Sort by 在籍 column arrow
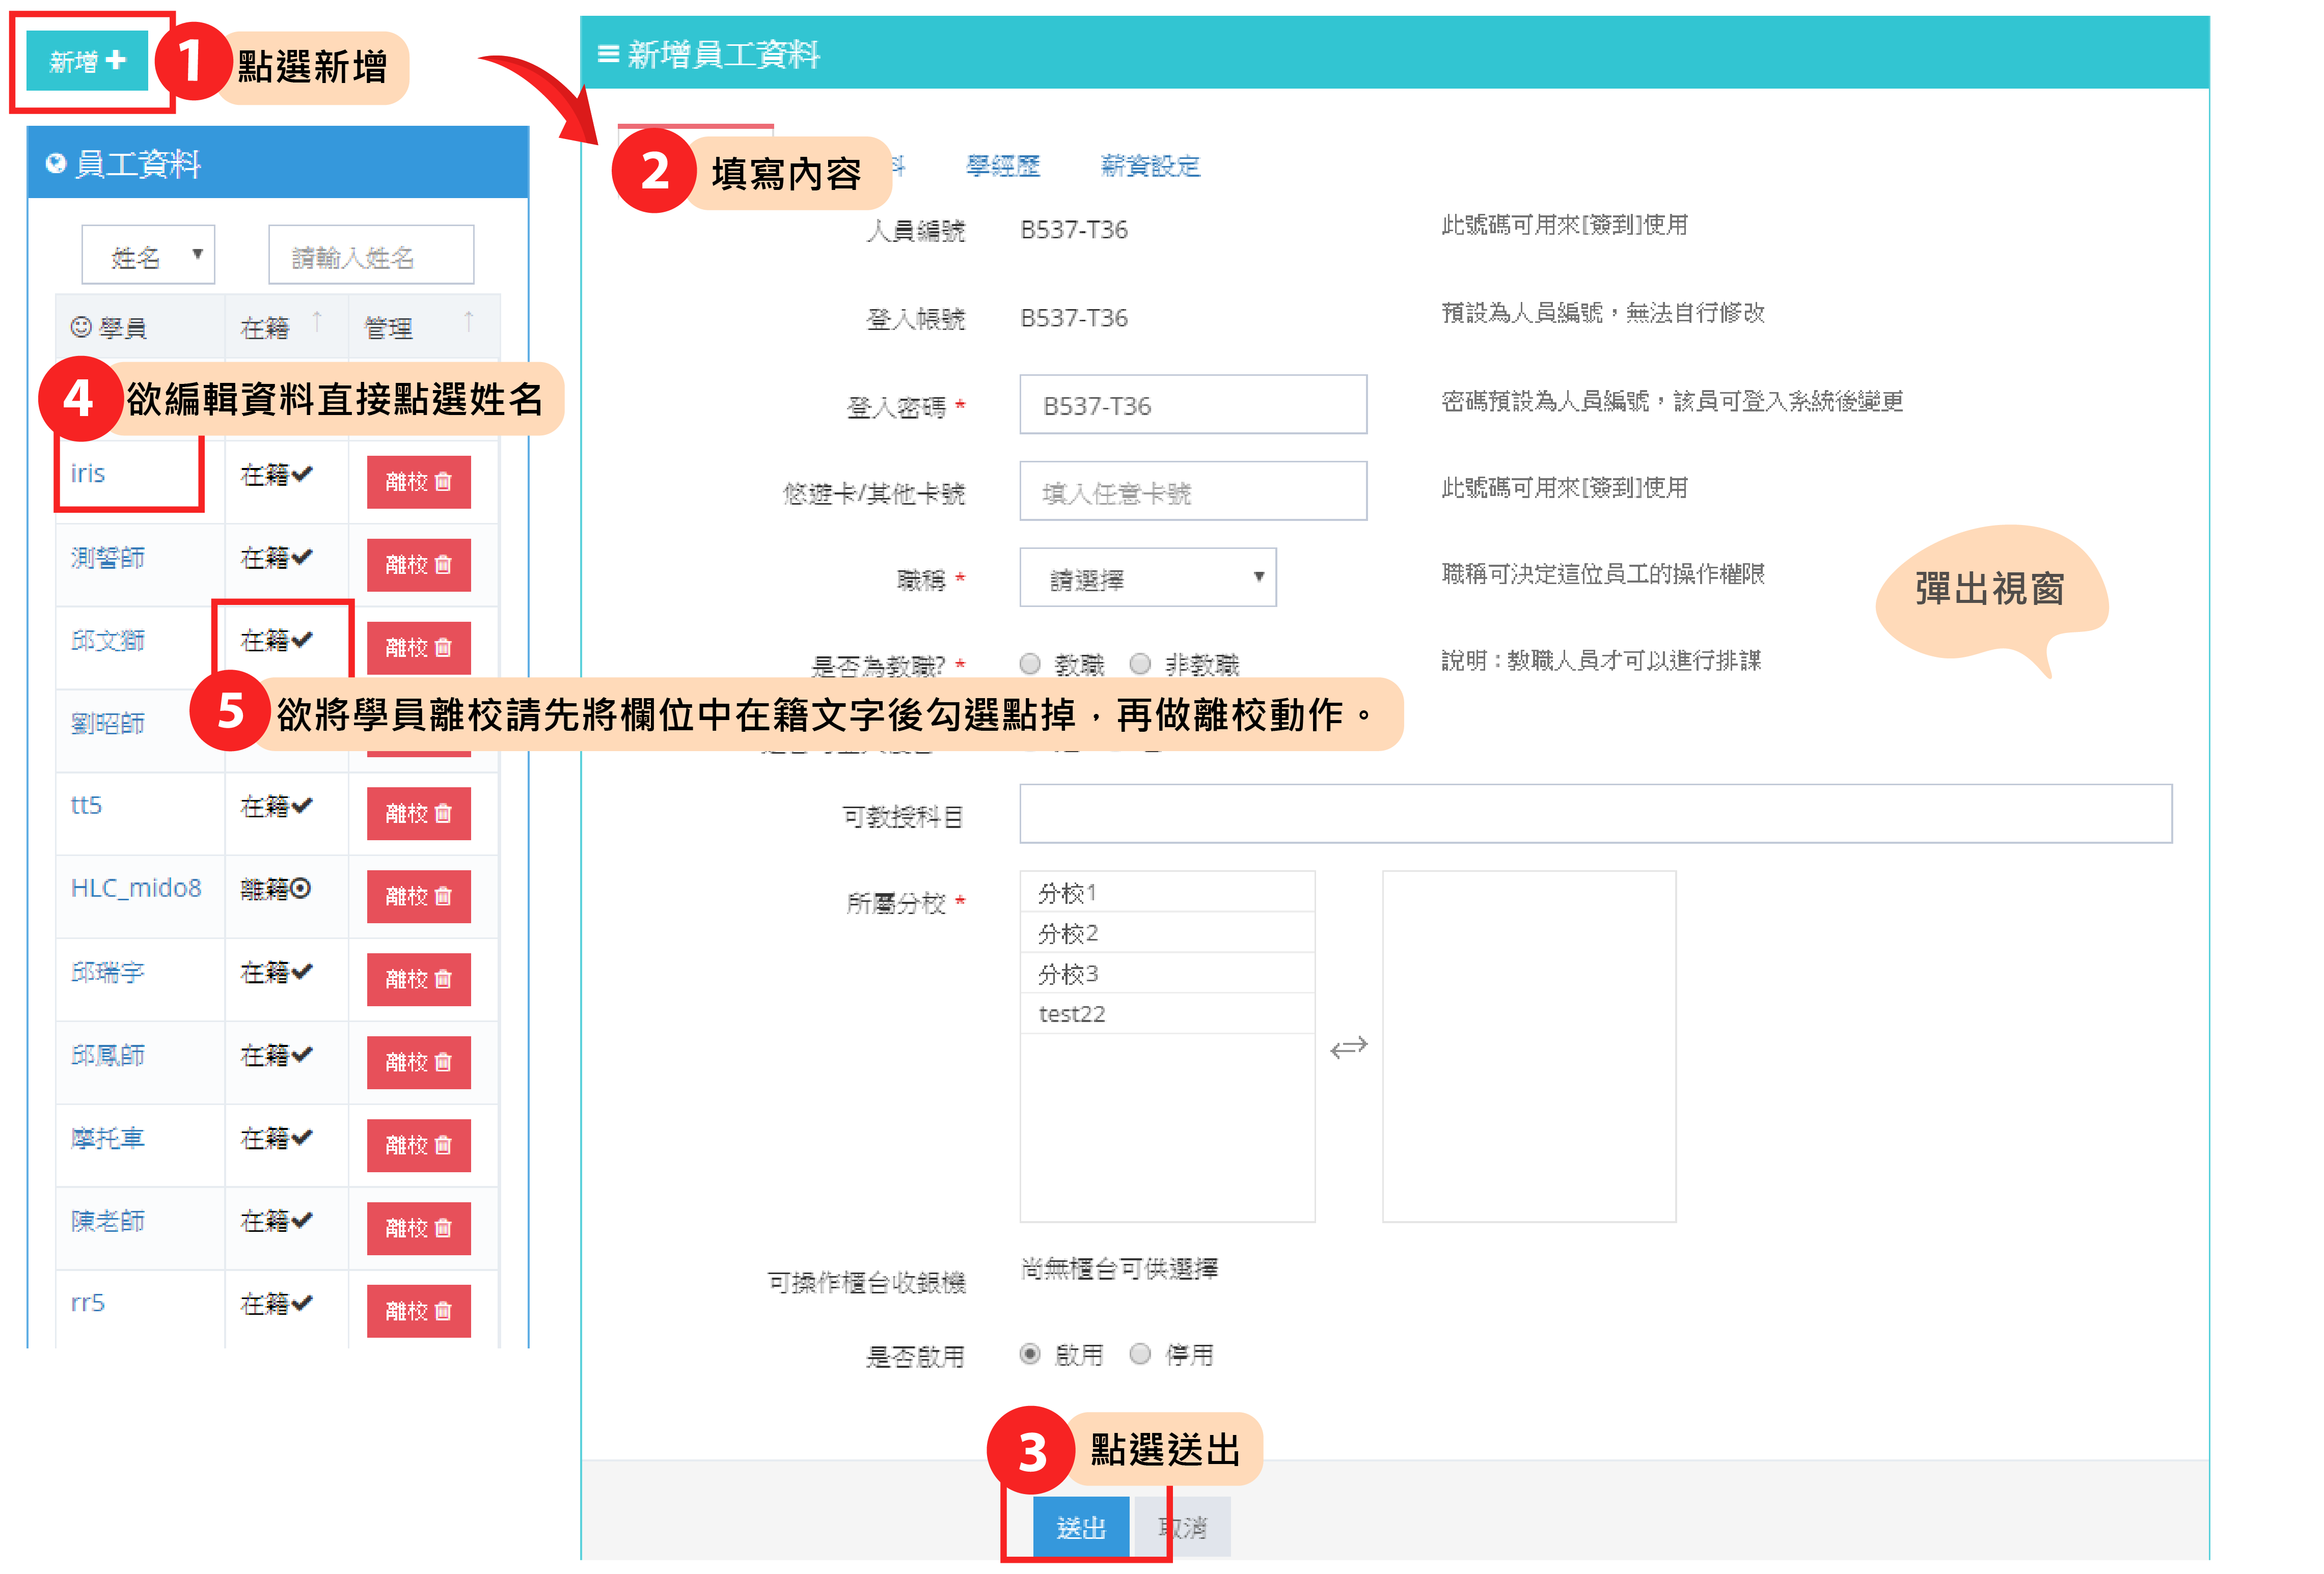This screenshot has height=1574, width=2324. click(317, 322)
